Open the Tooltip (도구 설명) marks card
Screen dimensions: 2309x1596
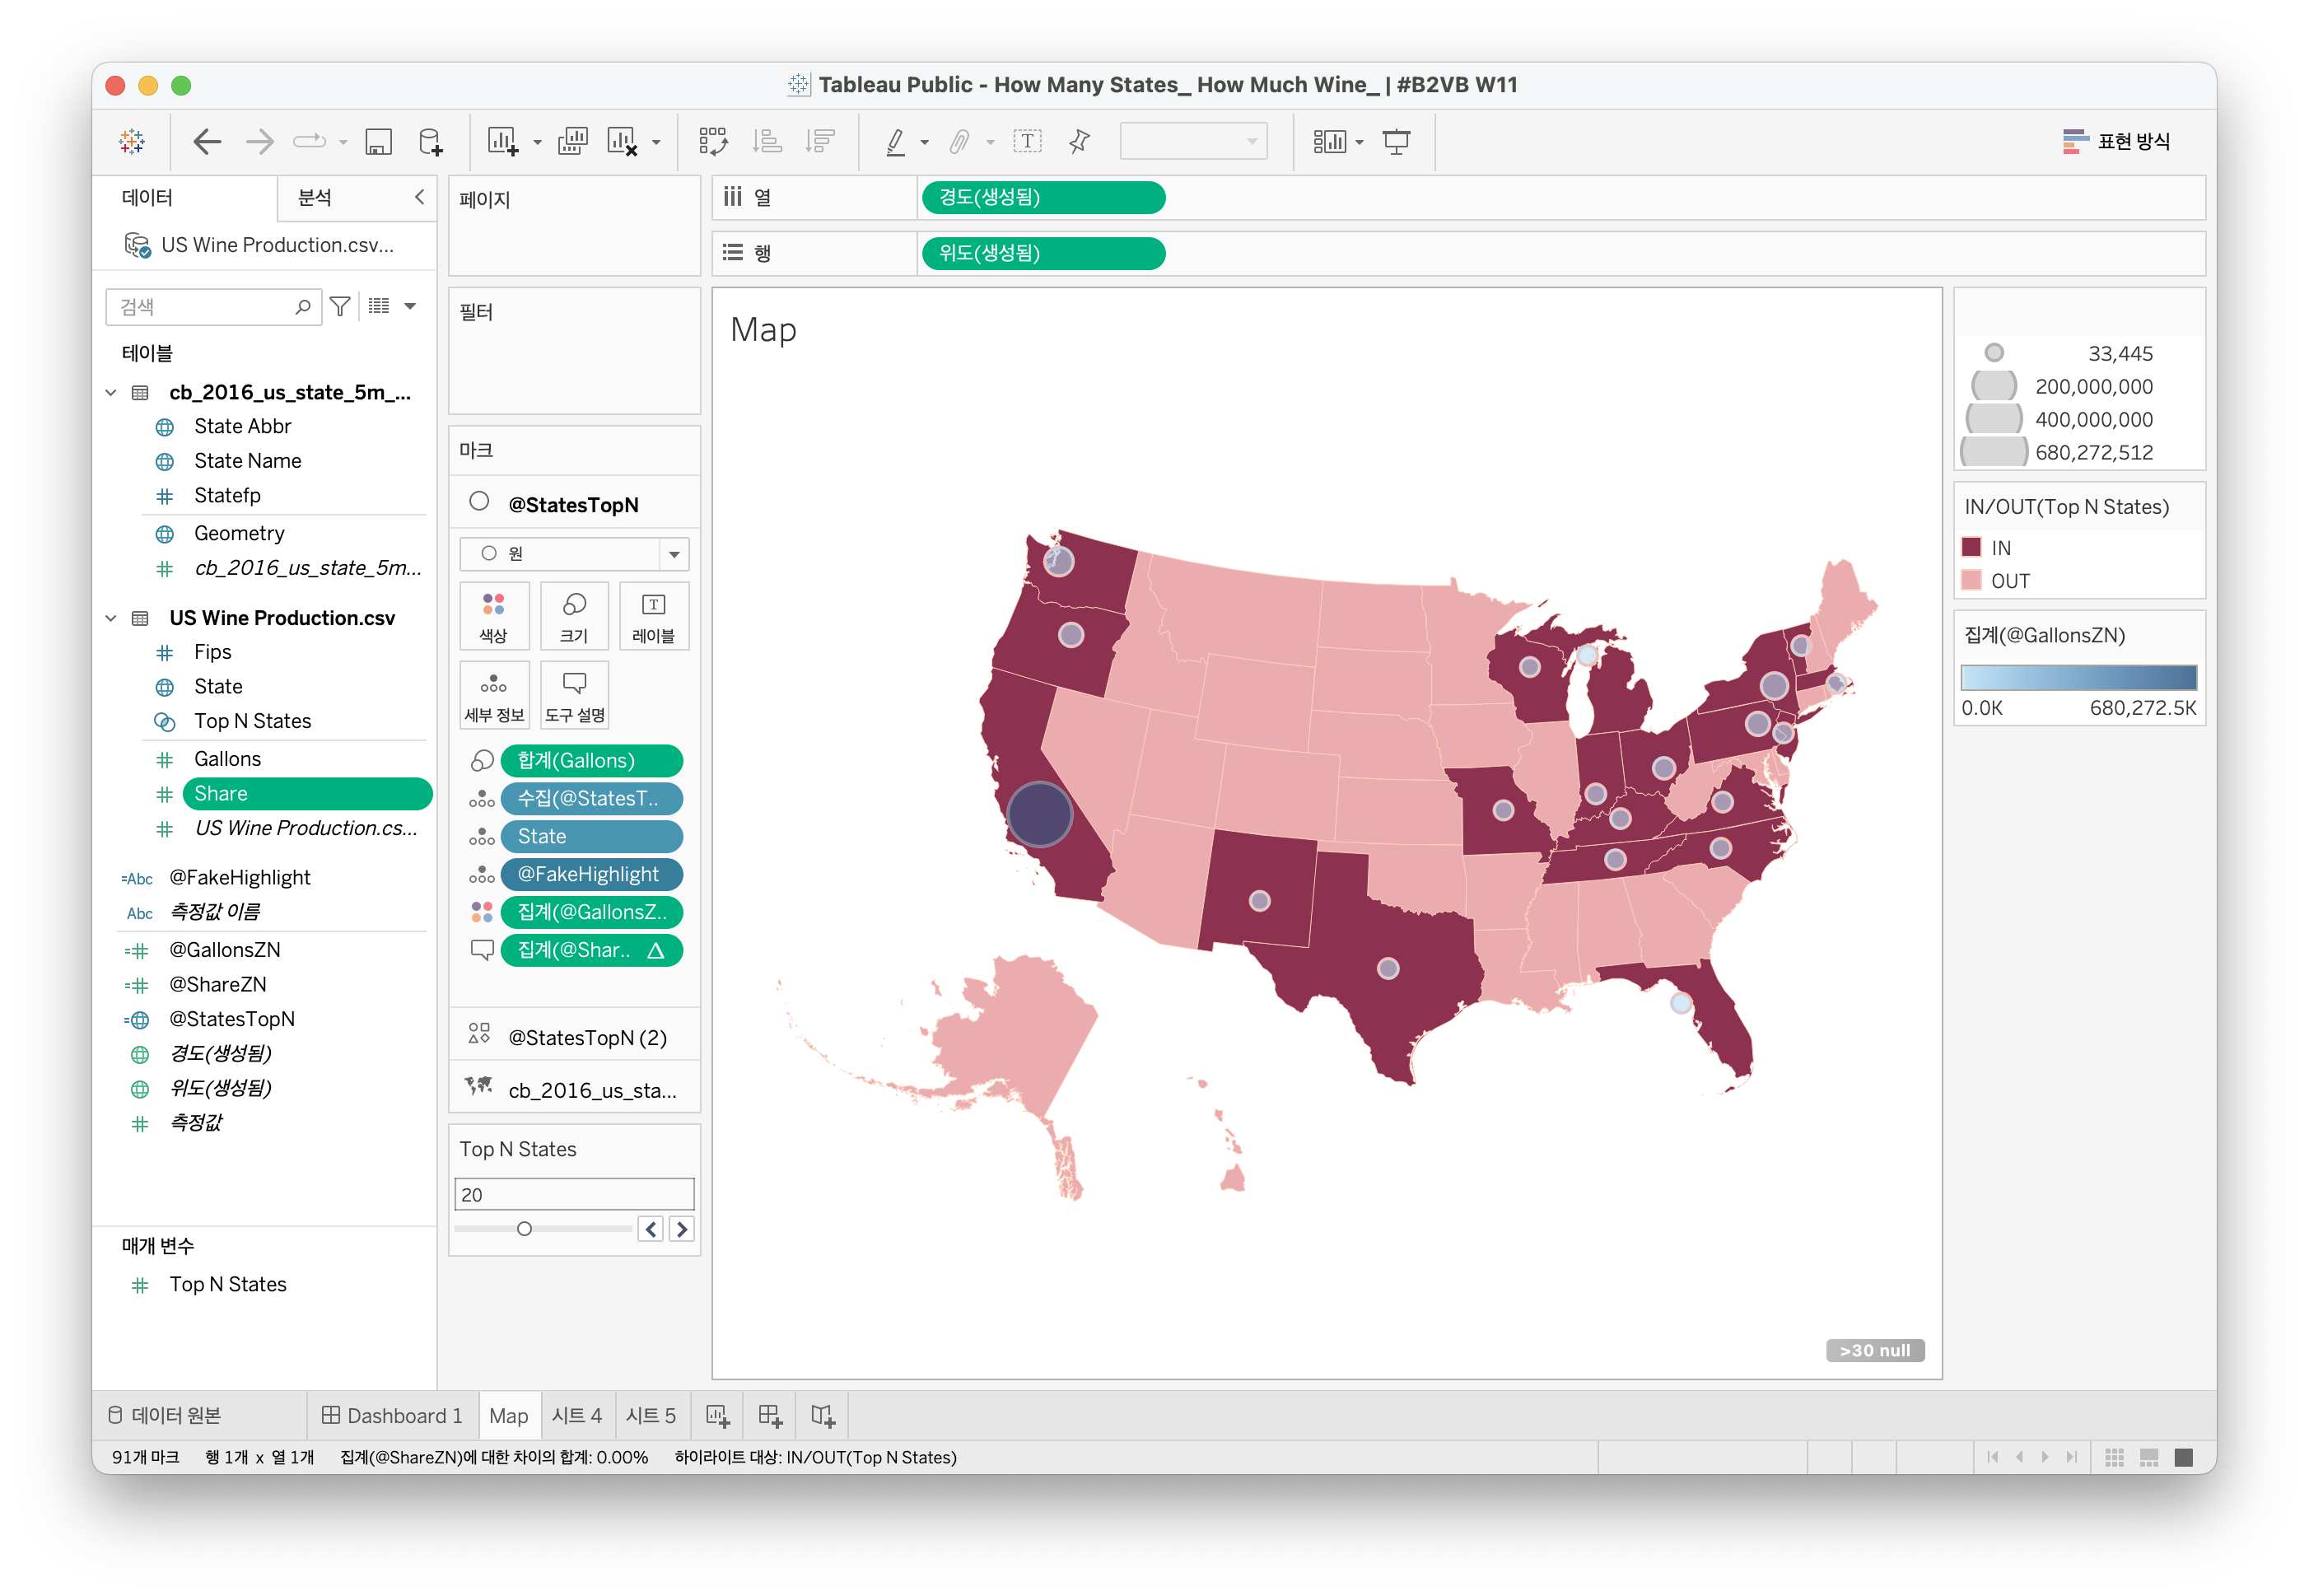pyautogui.click(x=574, y=696)
